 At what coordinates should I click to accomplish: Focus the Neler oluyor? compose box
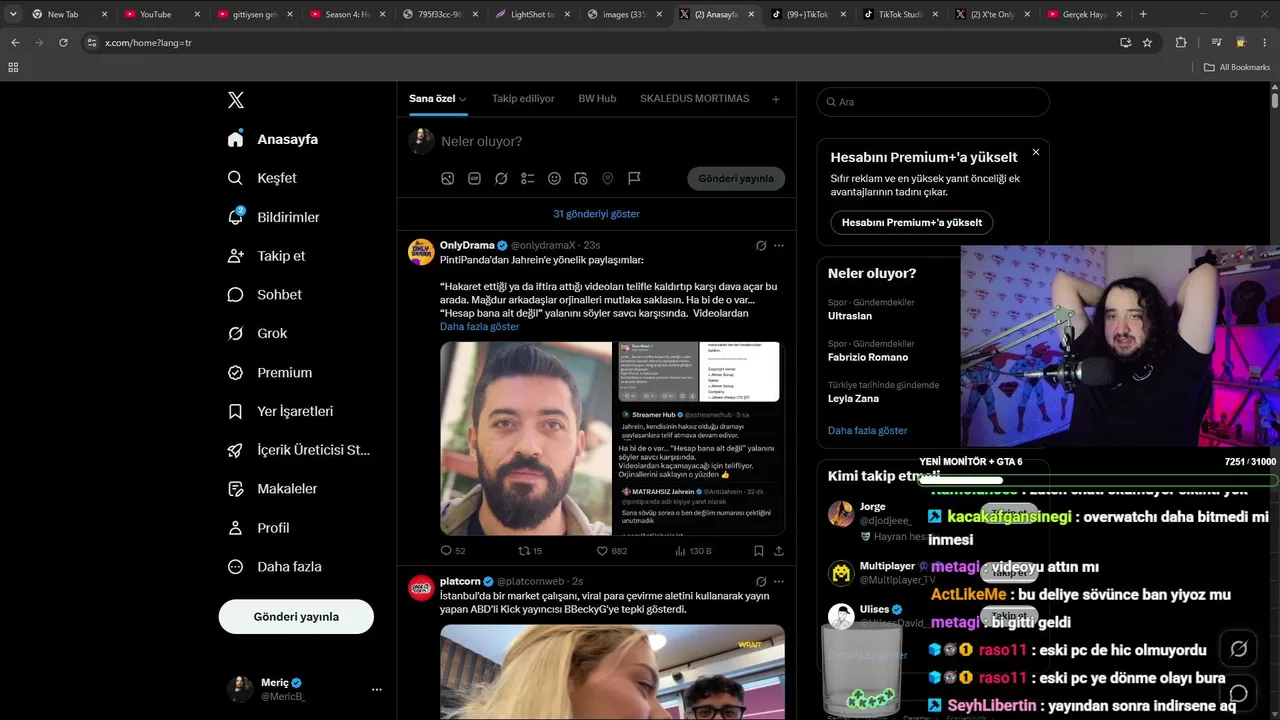click(611, 142)
